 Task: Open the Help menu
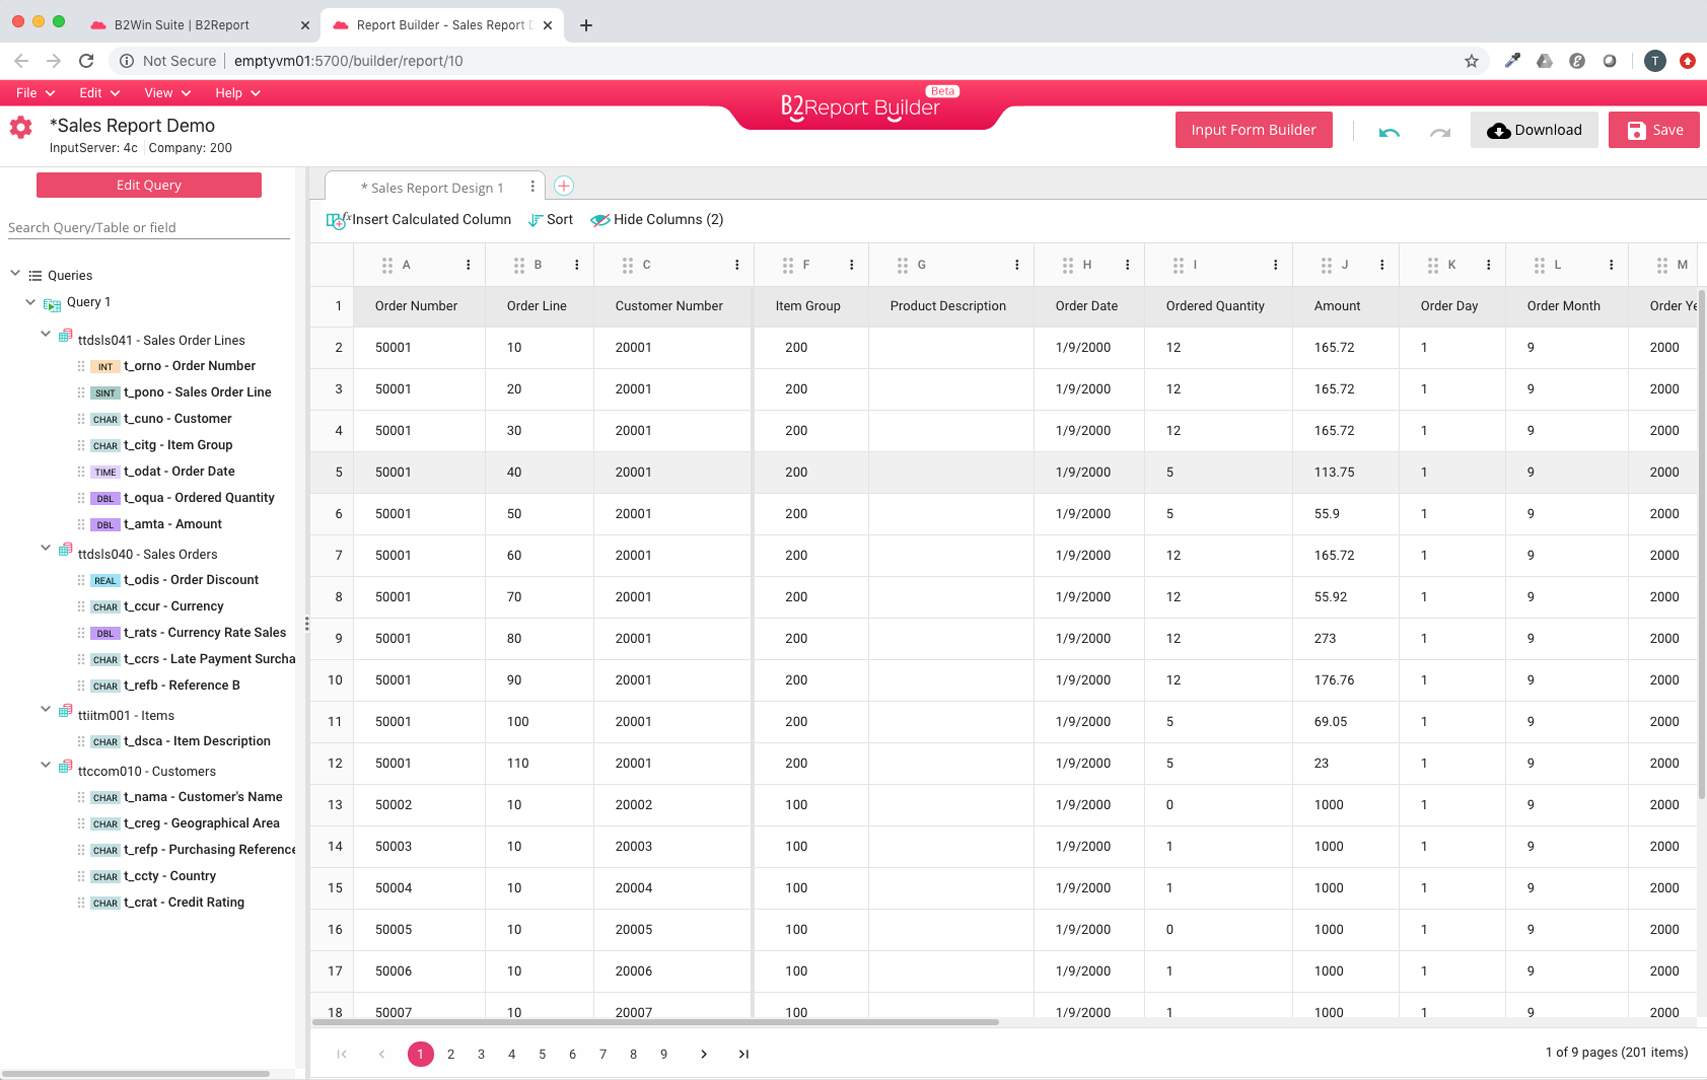(x=237, y=93)
